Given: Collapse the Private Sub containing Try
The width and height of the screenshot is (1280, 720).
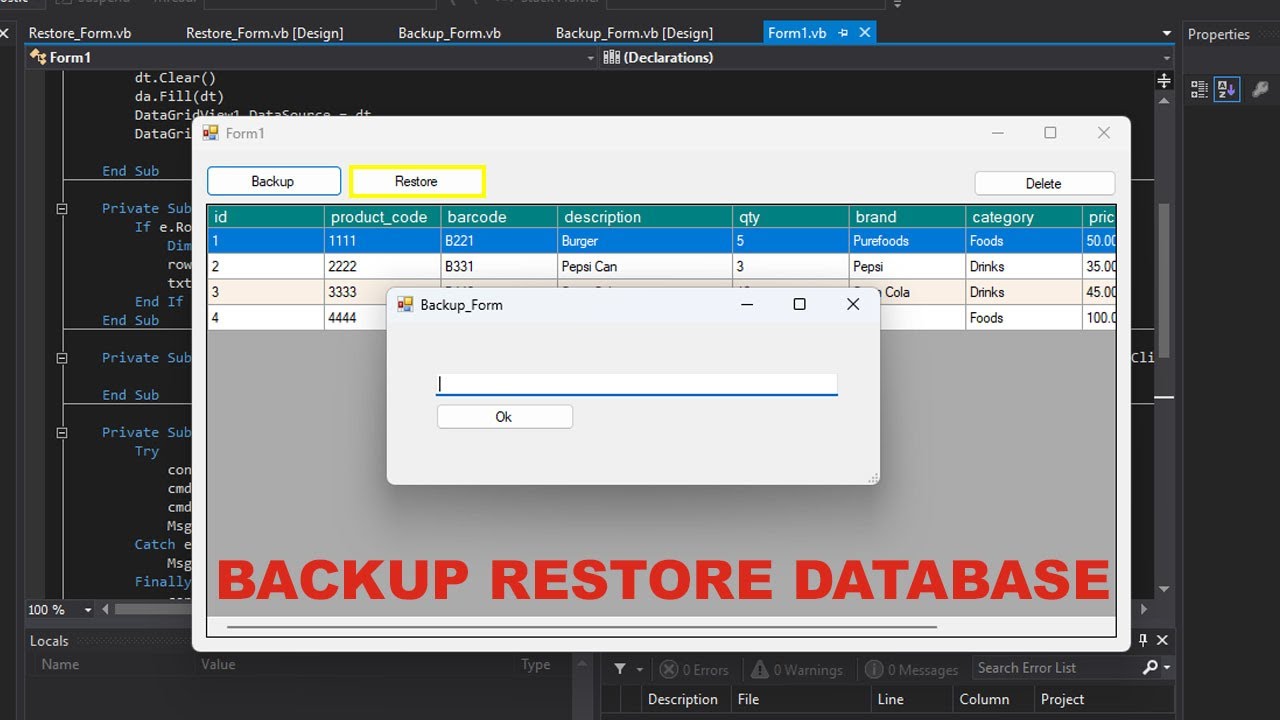Looking at the screenshot, I should [62, 433].
